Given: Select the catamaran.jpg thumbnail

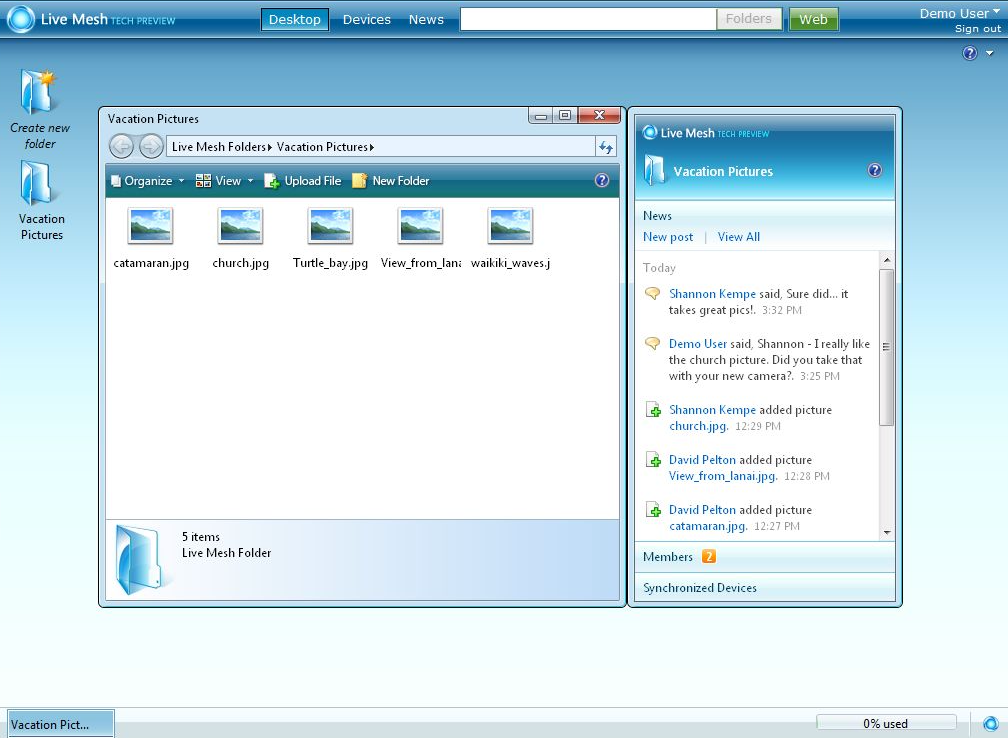Looking at the screenshot, I should coord(150,226).
